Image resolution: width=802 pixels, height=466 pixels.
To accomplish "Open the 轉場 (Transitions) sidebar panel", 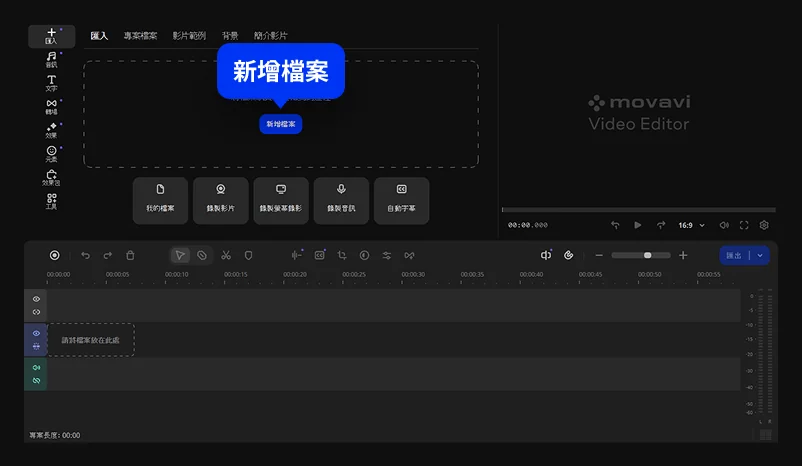I will pos(51,106).
